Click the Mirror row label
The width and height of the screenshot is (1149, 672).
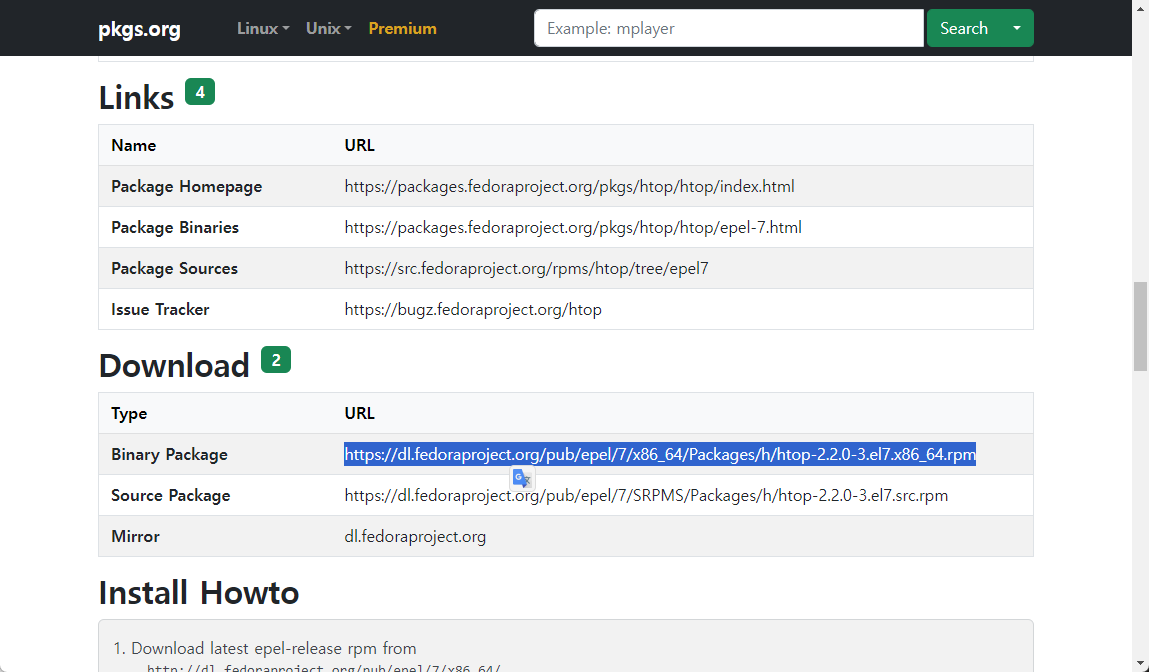(x=136, y=536)
